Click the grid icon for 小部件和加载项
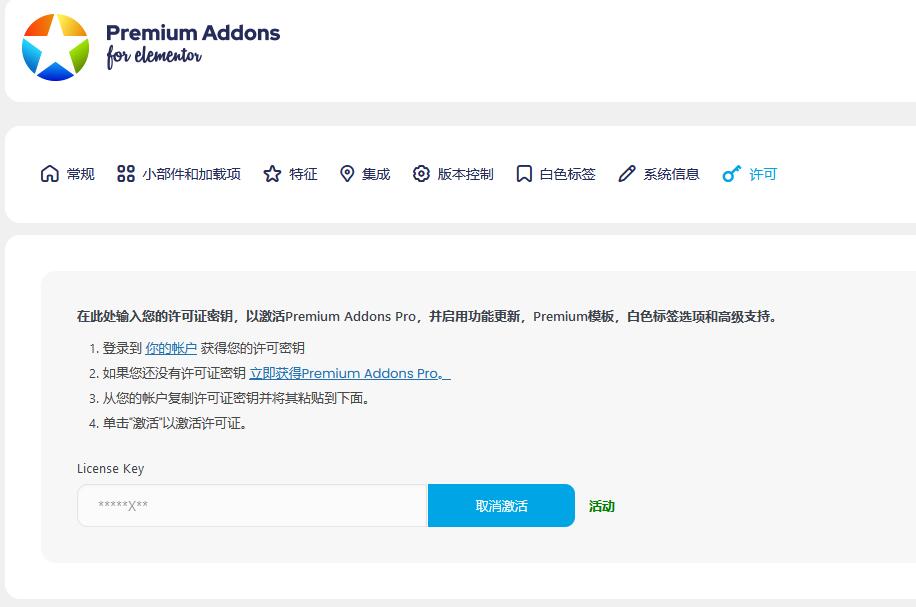916x607 pixels. (x=126, y=174)
